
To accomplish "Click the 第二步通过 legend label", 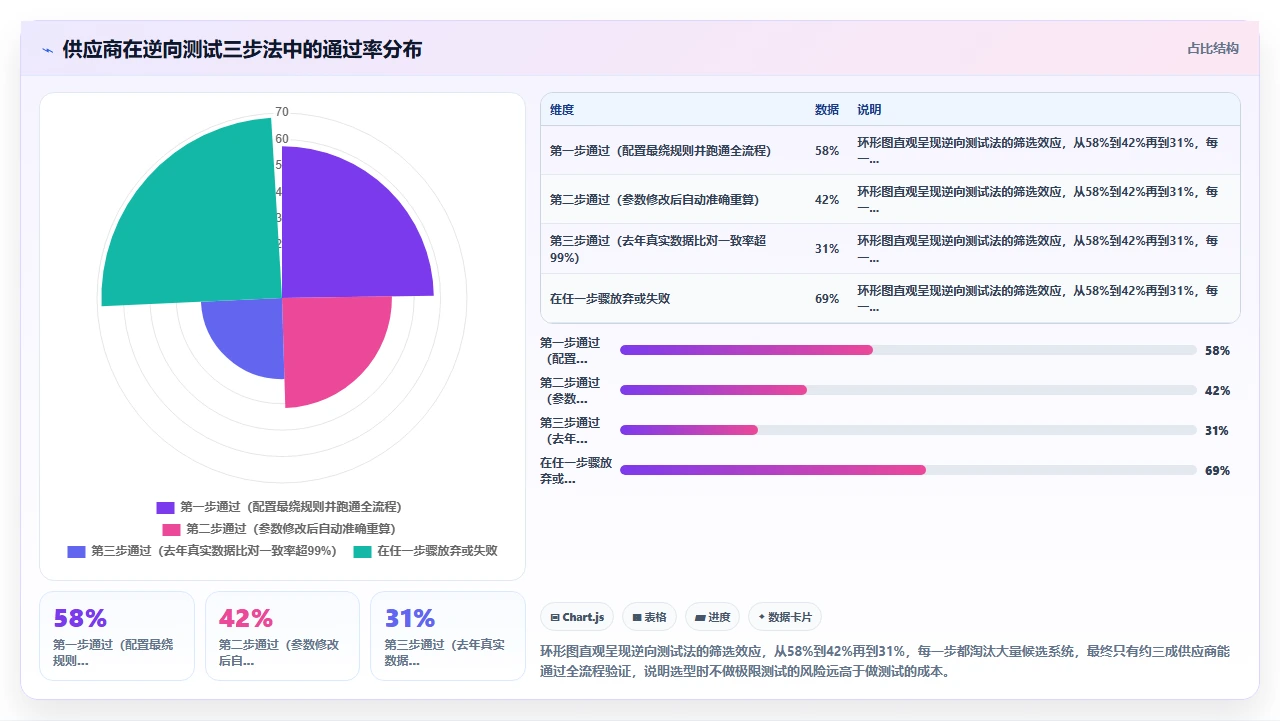I will coord(291,529).
